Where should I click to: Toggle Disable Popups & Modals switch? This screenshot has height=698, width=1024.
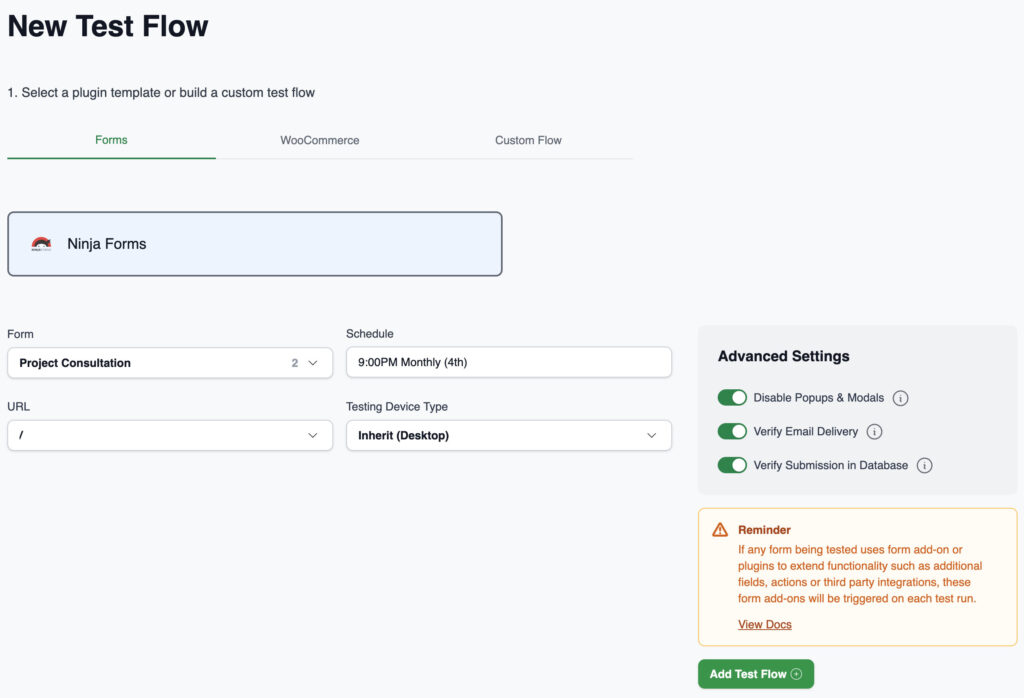click(x=732, y=398)
